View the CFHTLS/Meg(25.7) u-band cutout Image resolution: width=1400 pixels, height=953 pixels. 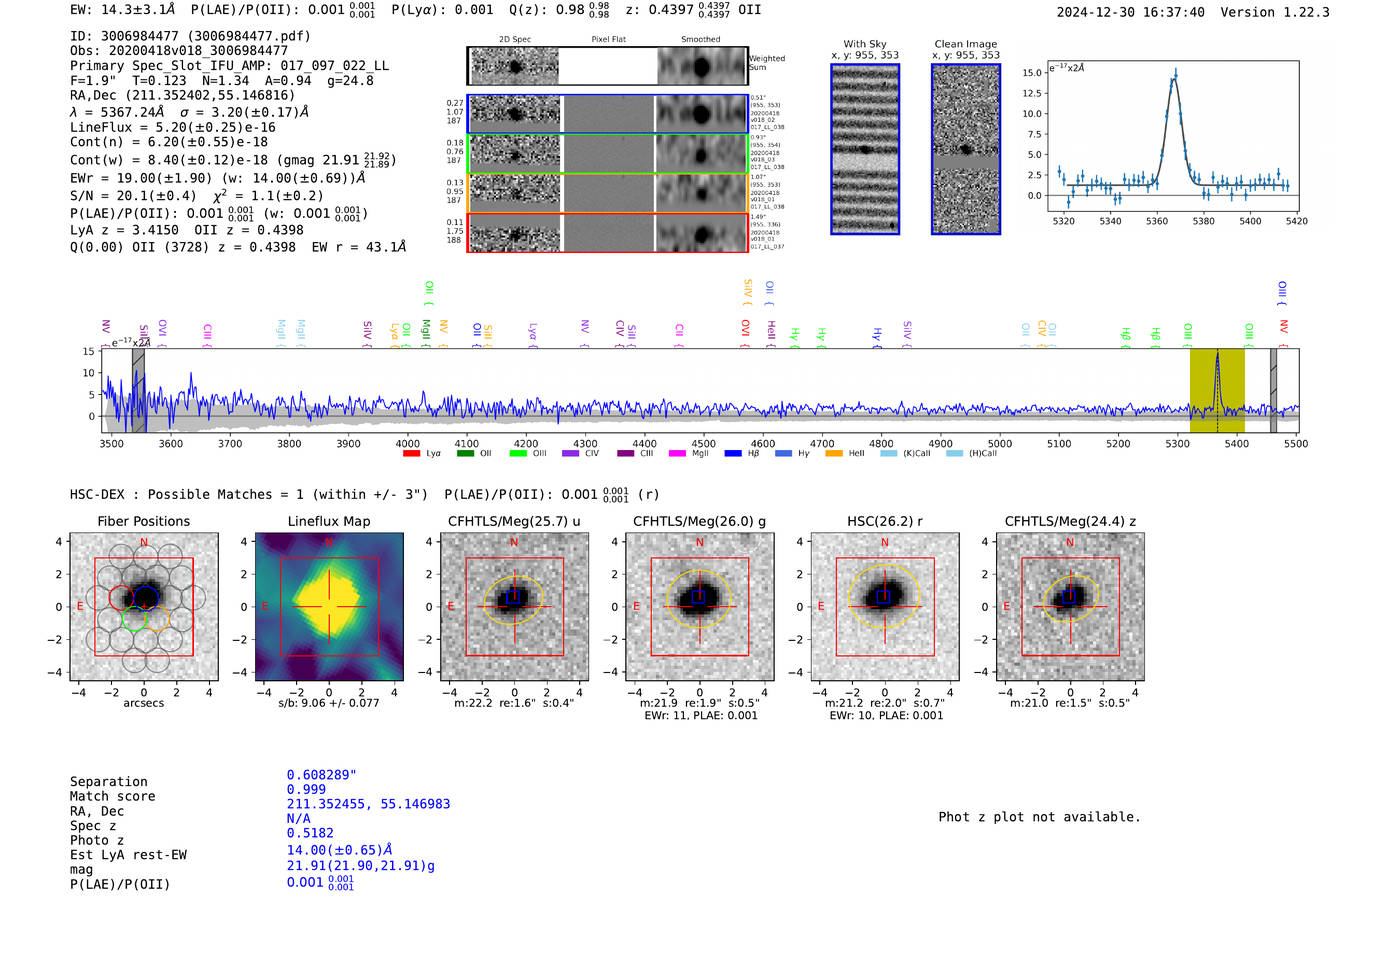point(514,607)
